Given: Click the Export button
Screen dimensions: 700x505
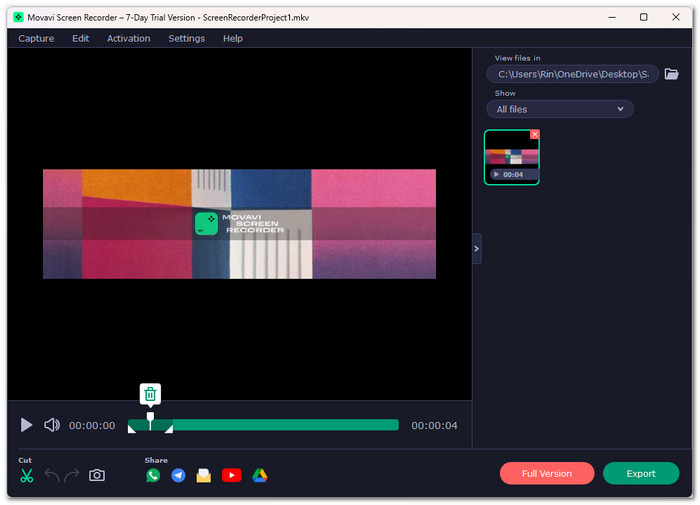Looking at the screenshot, I should (x=641, y=474).
